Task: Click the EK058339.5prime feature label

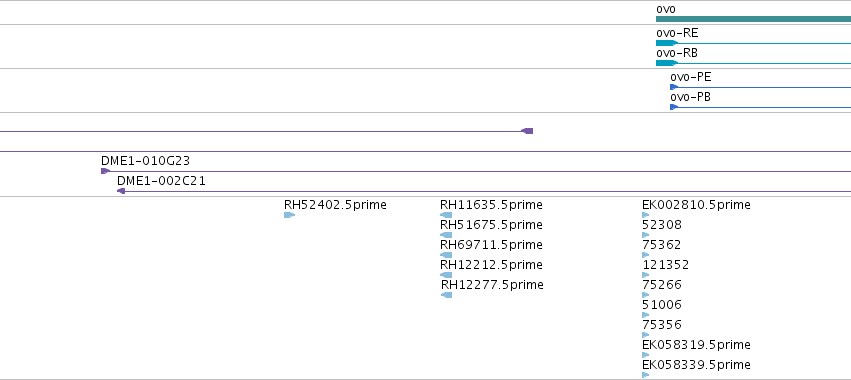Action: [696, 364]
